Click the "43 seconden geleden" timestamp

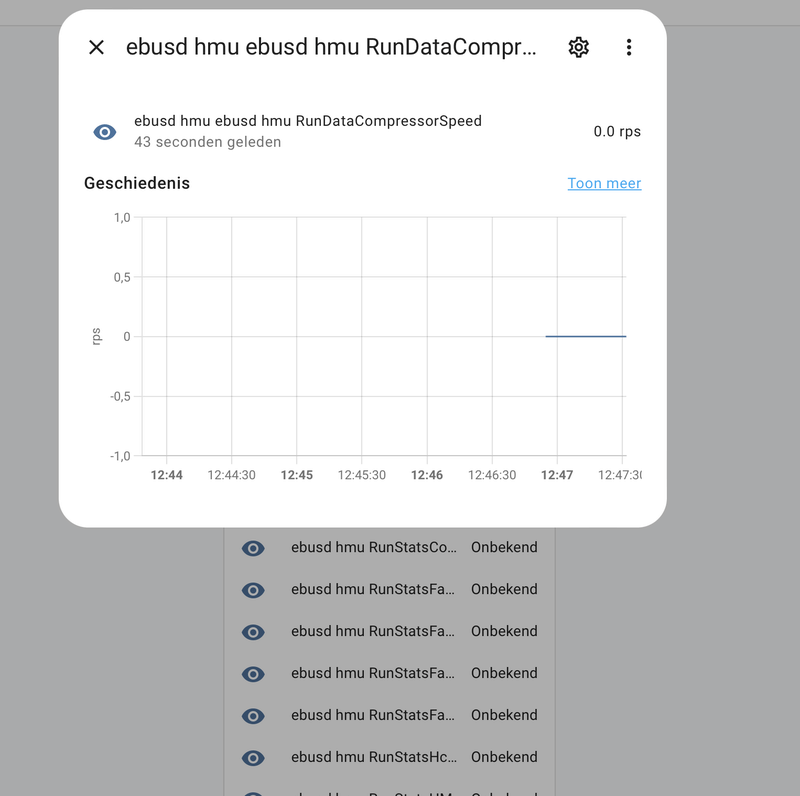(x=207, y=142)
